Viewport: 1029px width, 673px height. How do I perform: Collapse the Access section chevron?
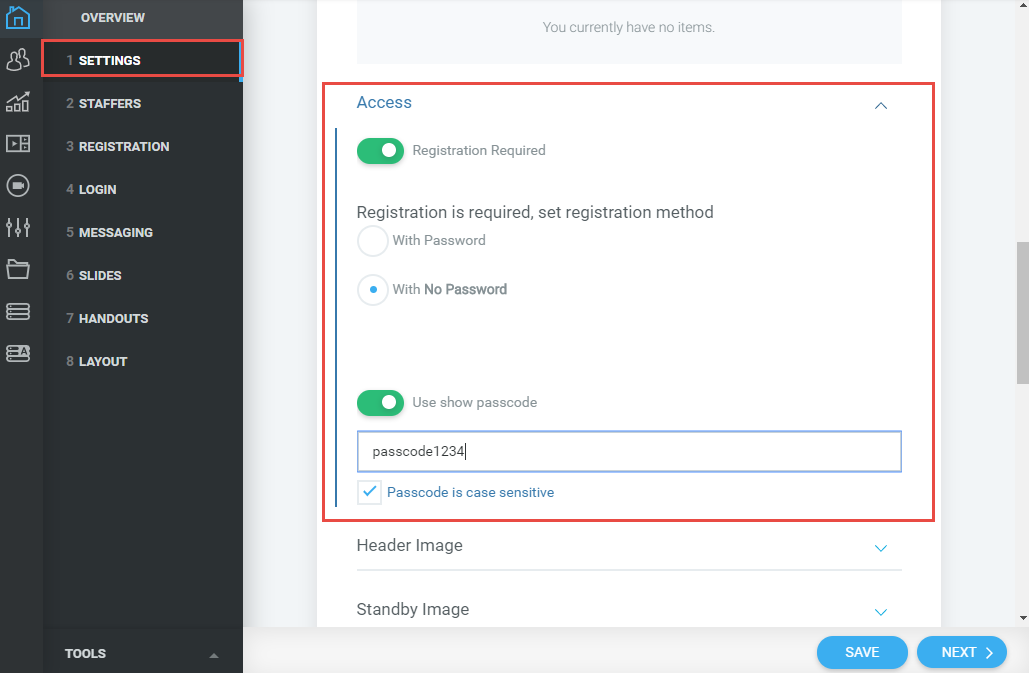(x=881, y=106)
